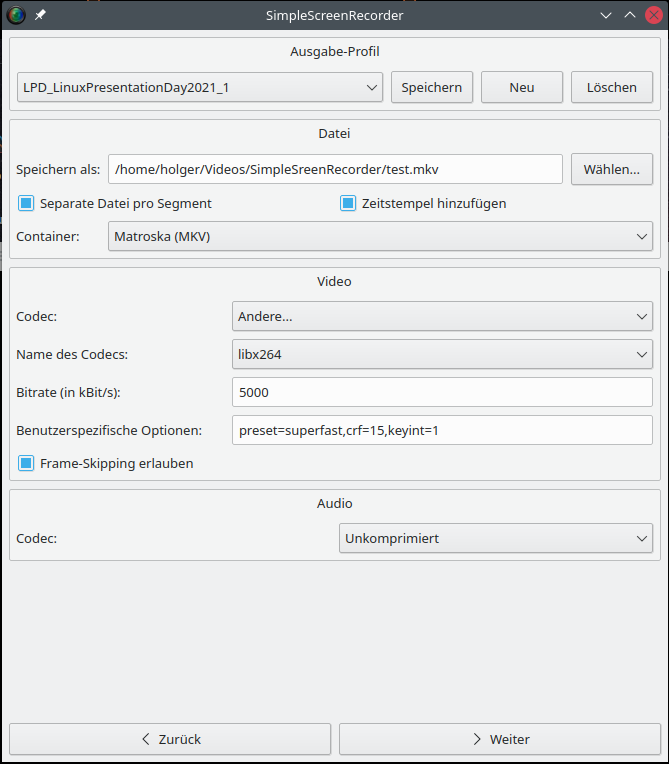The width and height of the screenshot is (669, 764).
Task: Open the Ausgabe-Profil dropdown
Action: pos(200,87)
